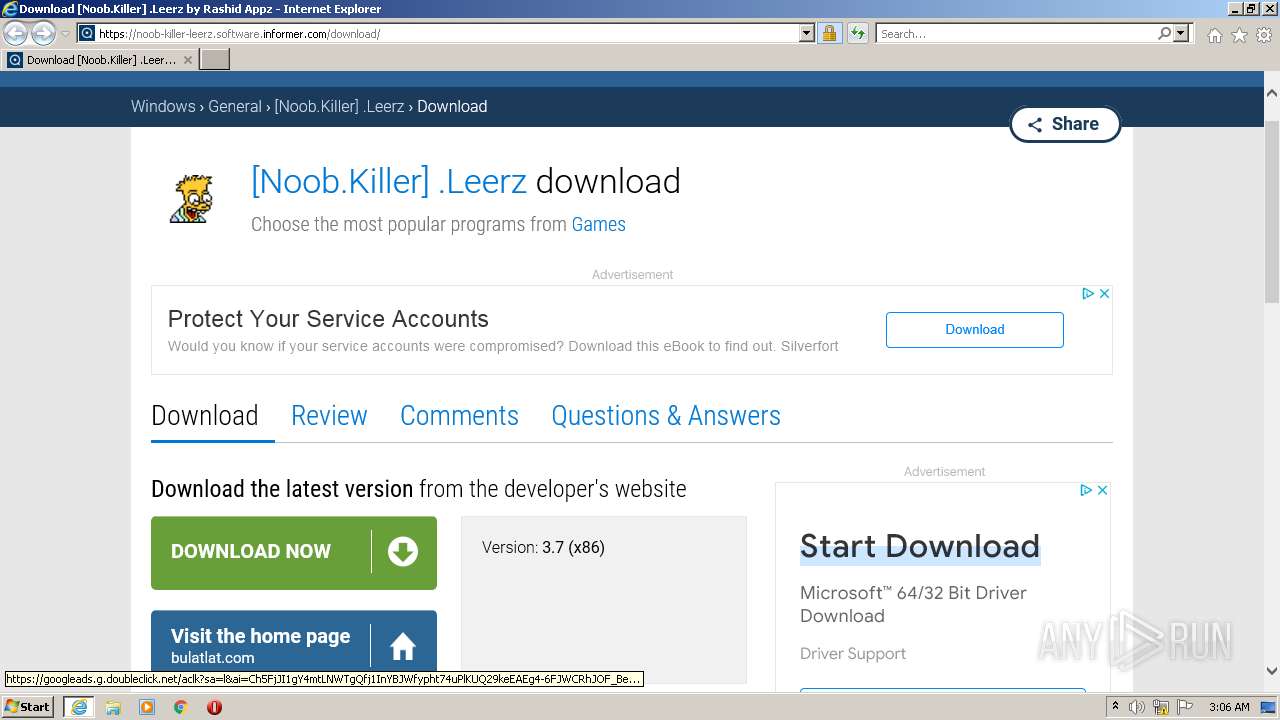Click the banner ad Download button
1280x720 pixels.
975,329
